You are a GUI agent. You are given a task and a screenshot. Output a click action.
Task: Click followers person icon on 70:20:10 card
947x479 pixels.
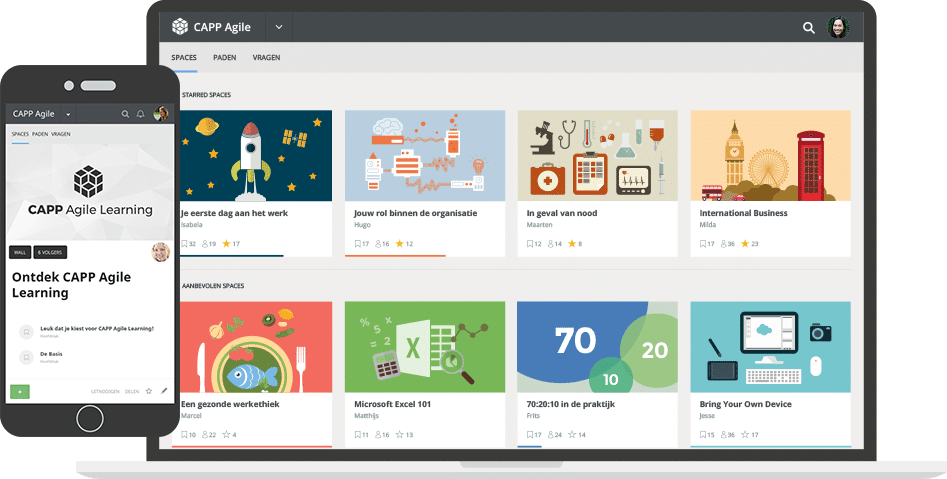point(551,435)
